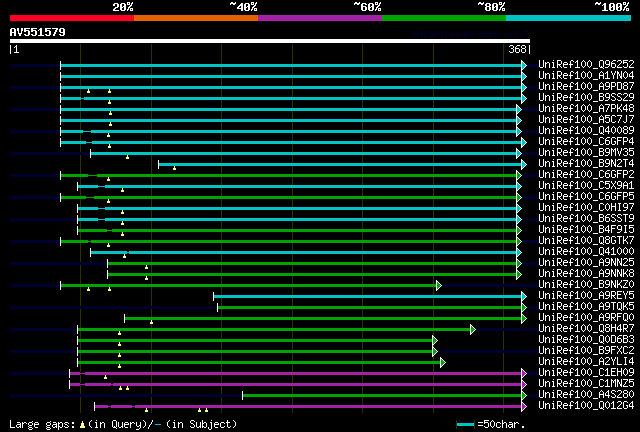This screenshot has width=640, height=432.
Task: Click the UniRef100_C1MNZ5 label
Action: (x=586, y=384)
